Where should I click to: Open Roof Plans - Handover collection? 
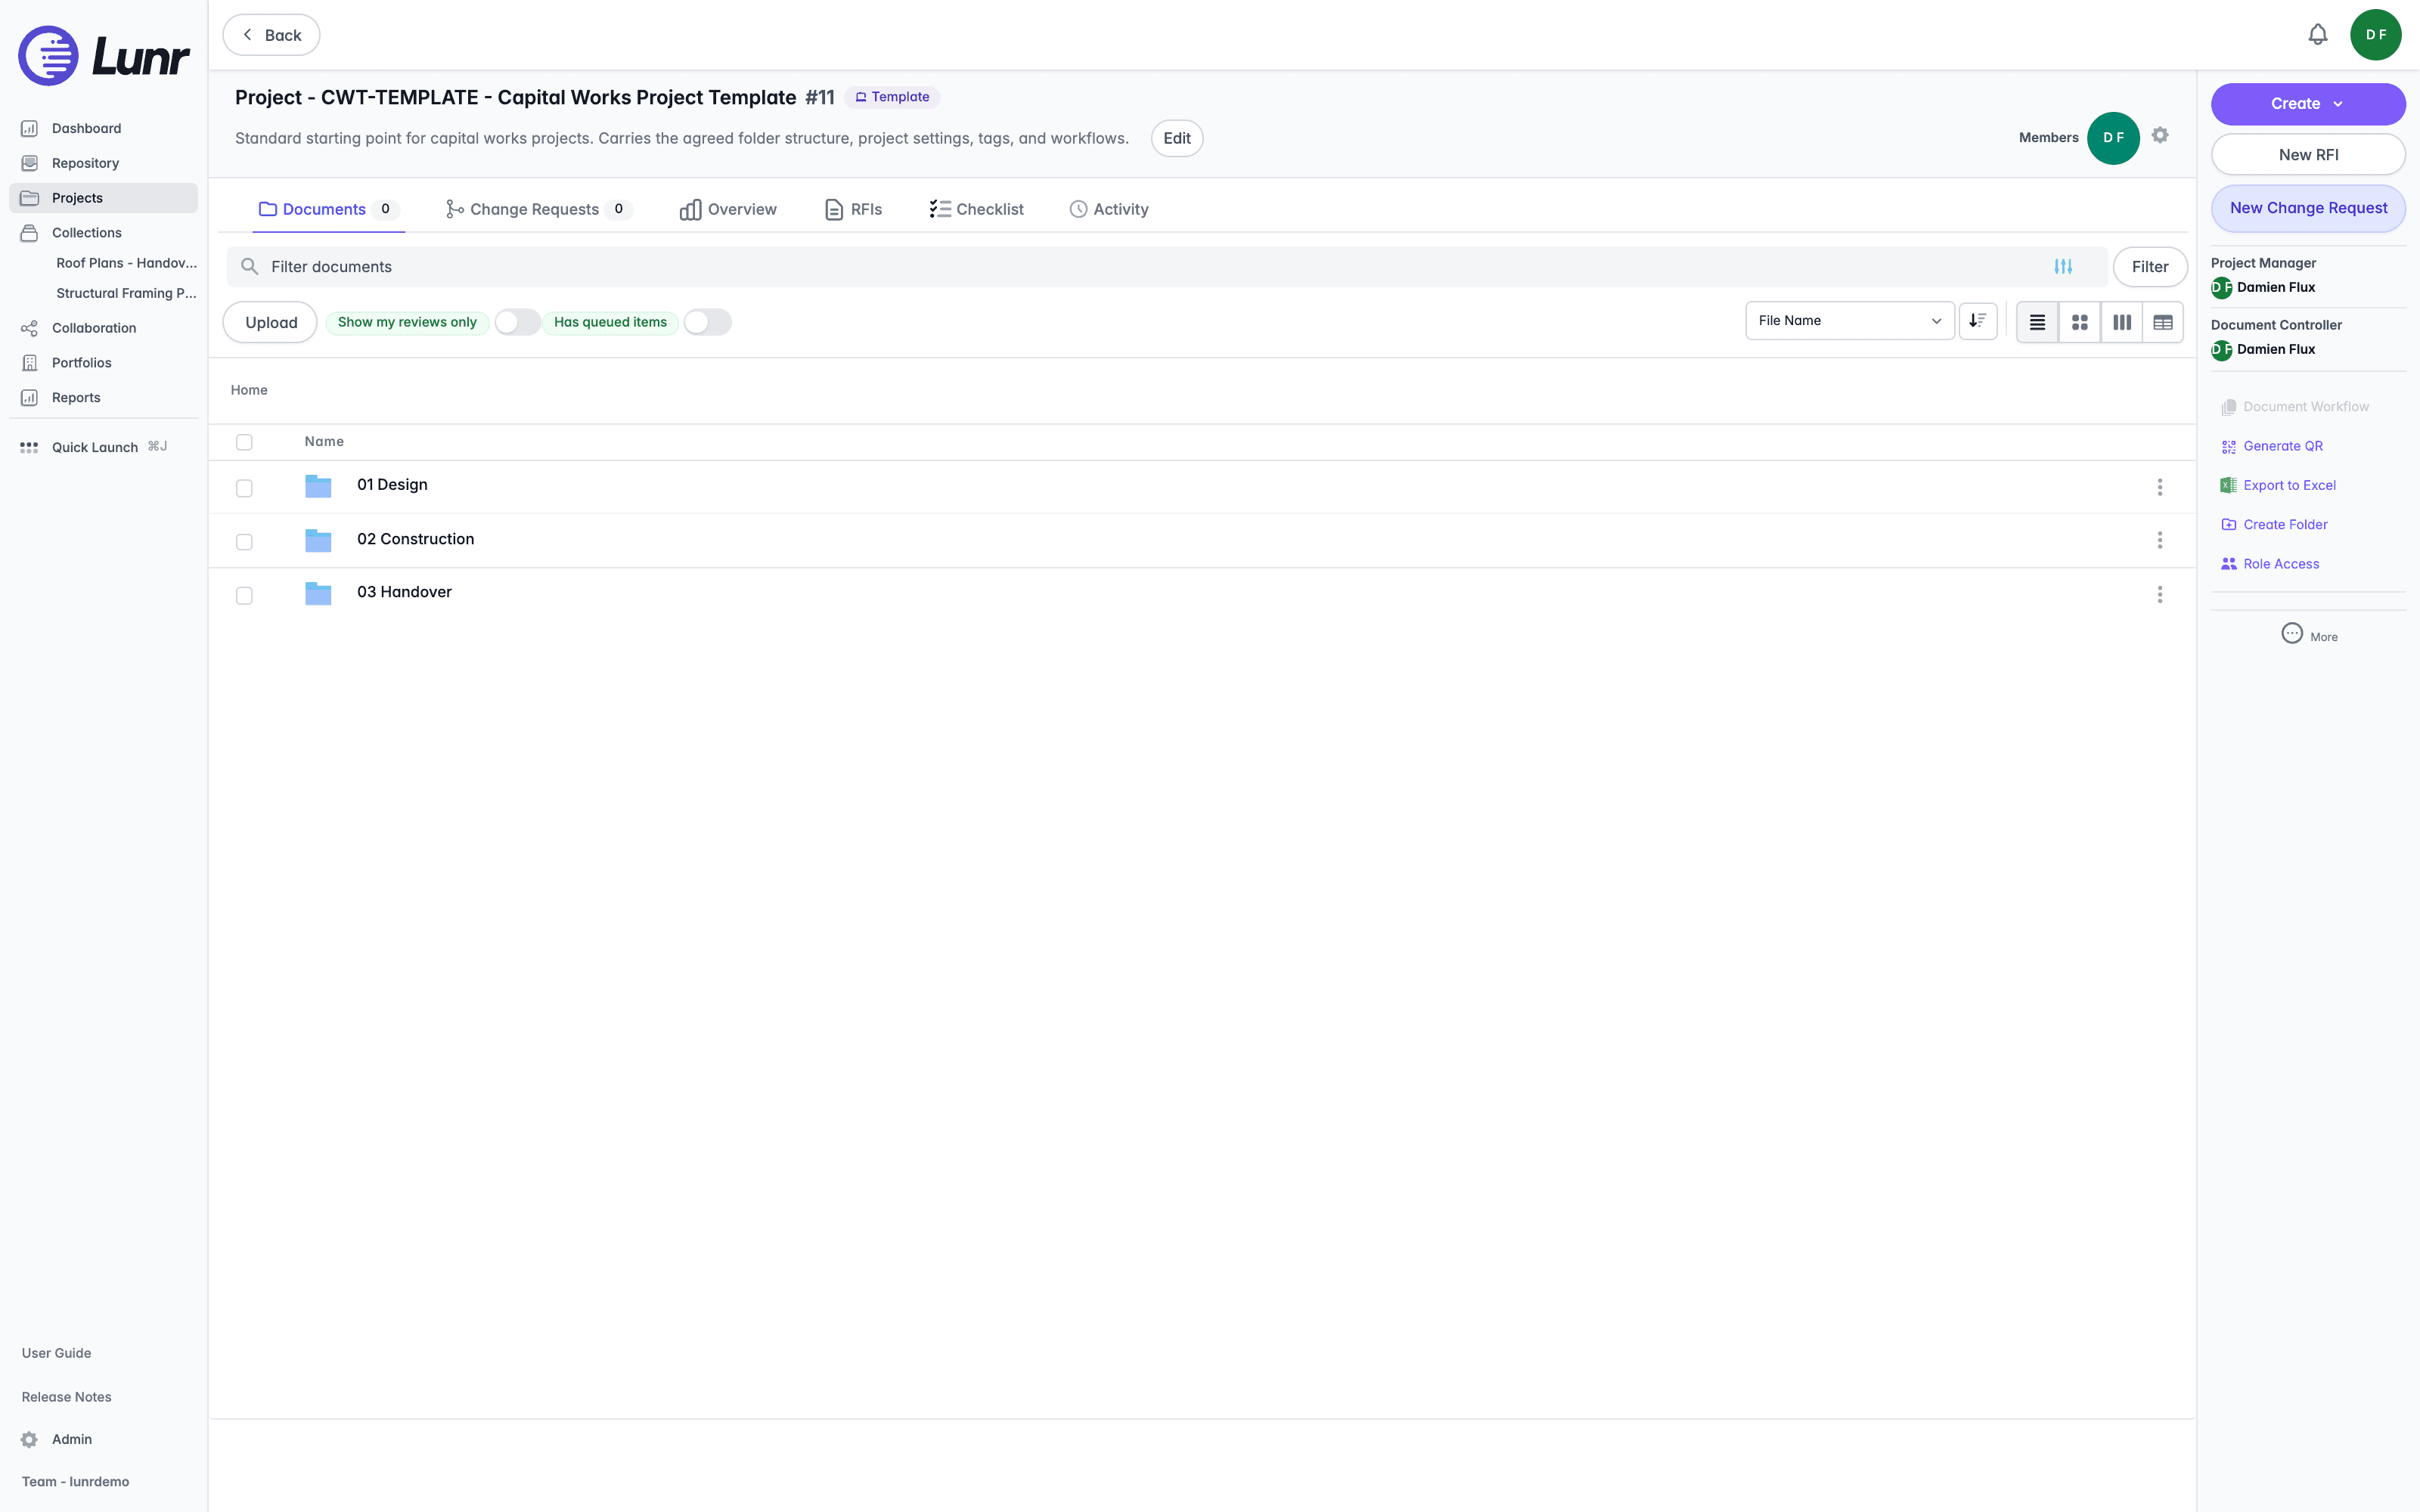(126, 263)
